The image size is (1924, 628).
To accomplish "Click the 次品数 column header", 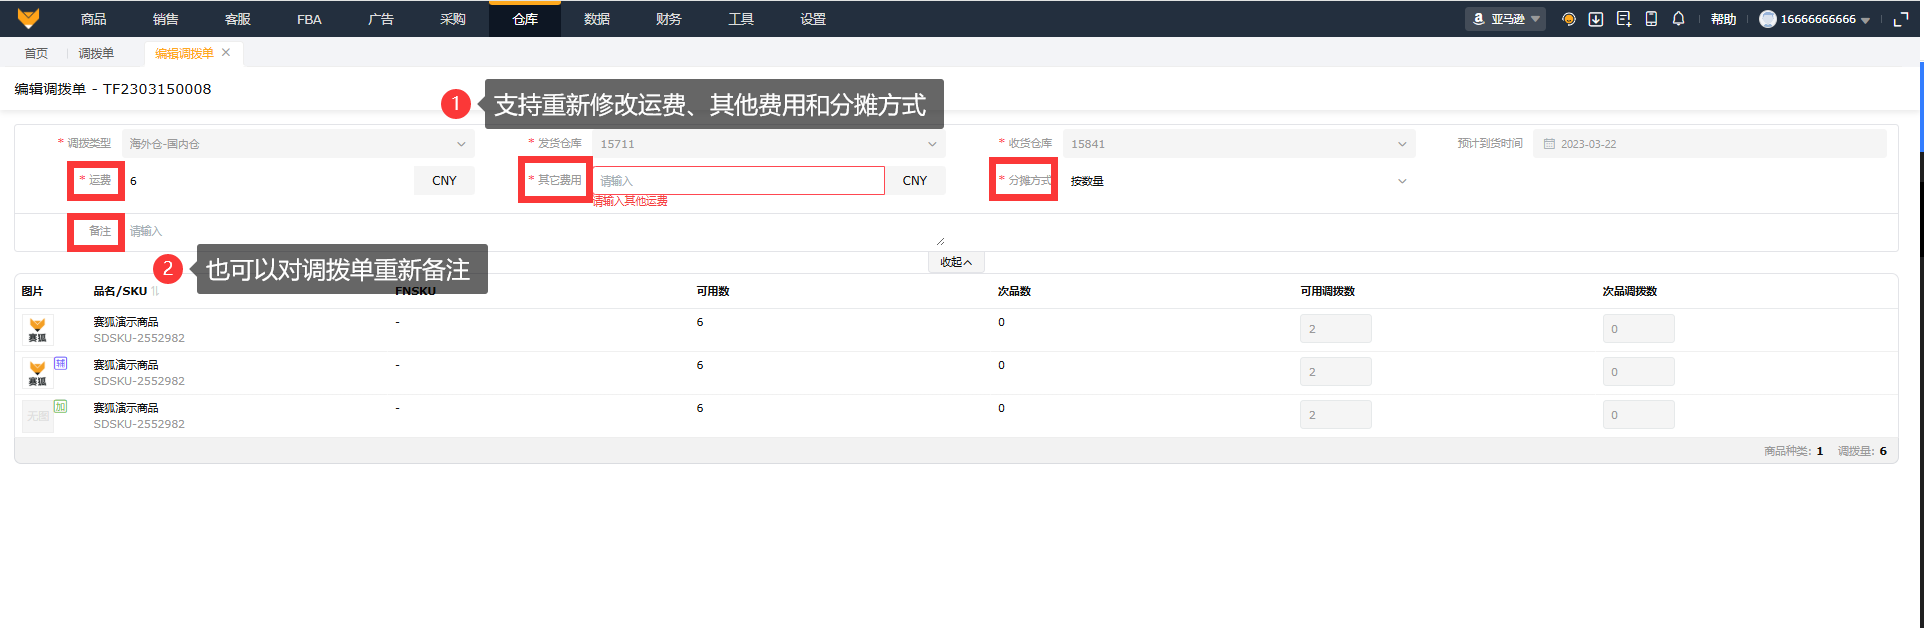I will click(1014, 291).
